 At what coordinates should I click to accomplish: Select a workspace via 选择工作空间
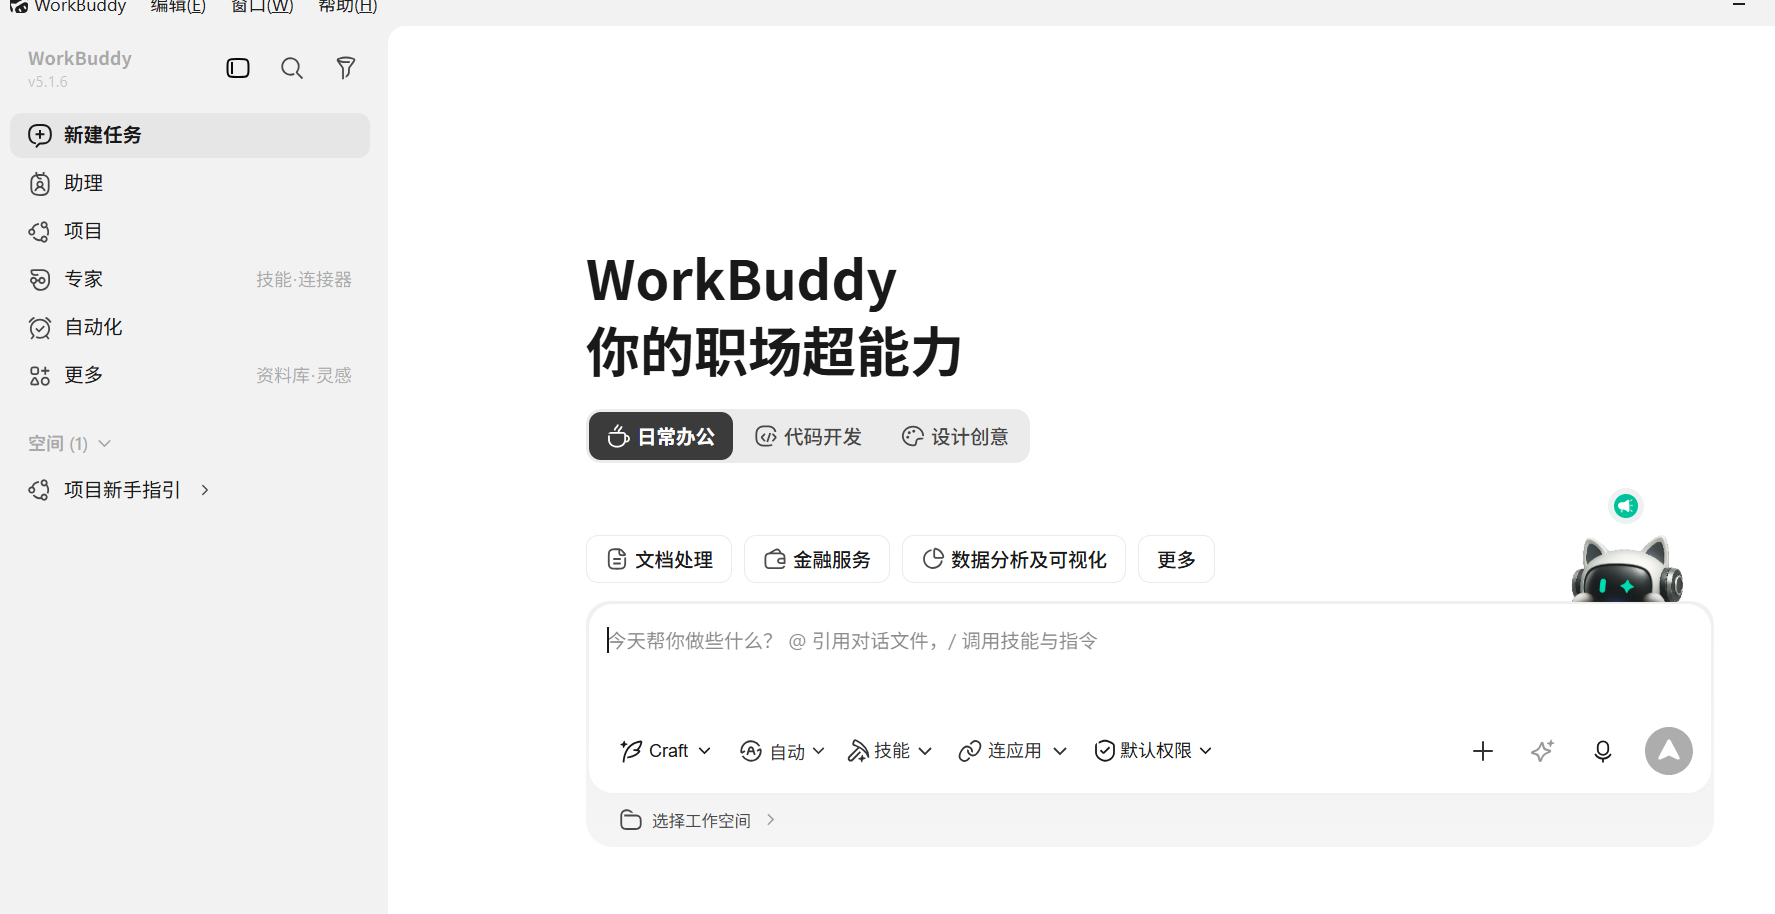click(x=699, y=820)
